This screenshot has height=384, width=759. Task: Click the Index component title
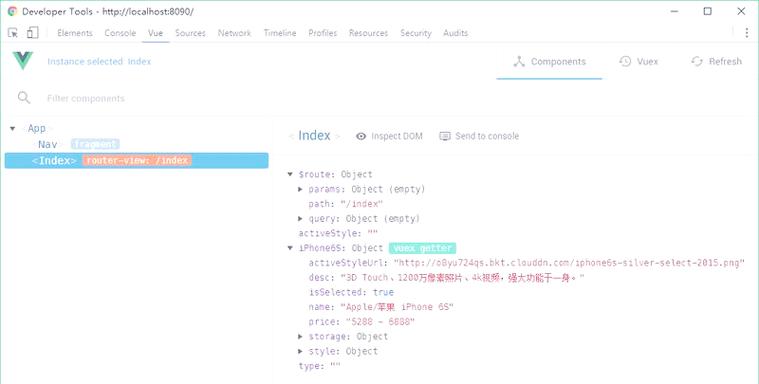pos(314,136)
